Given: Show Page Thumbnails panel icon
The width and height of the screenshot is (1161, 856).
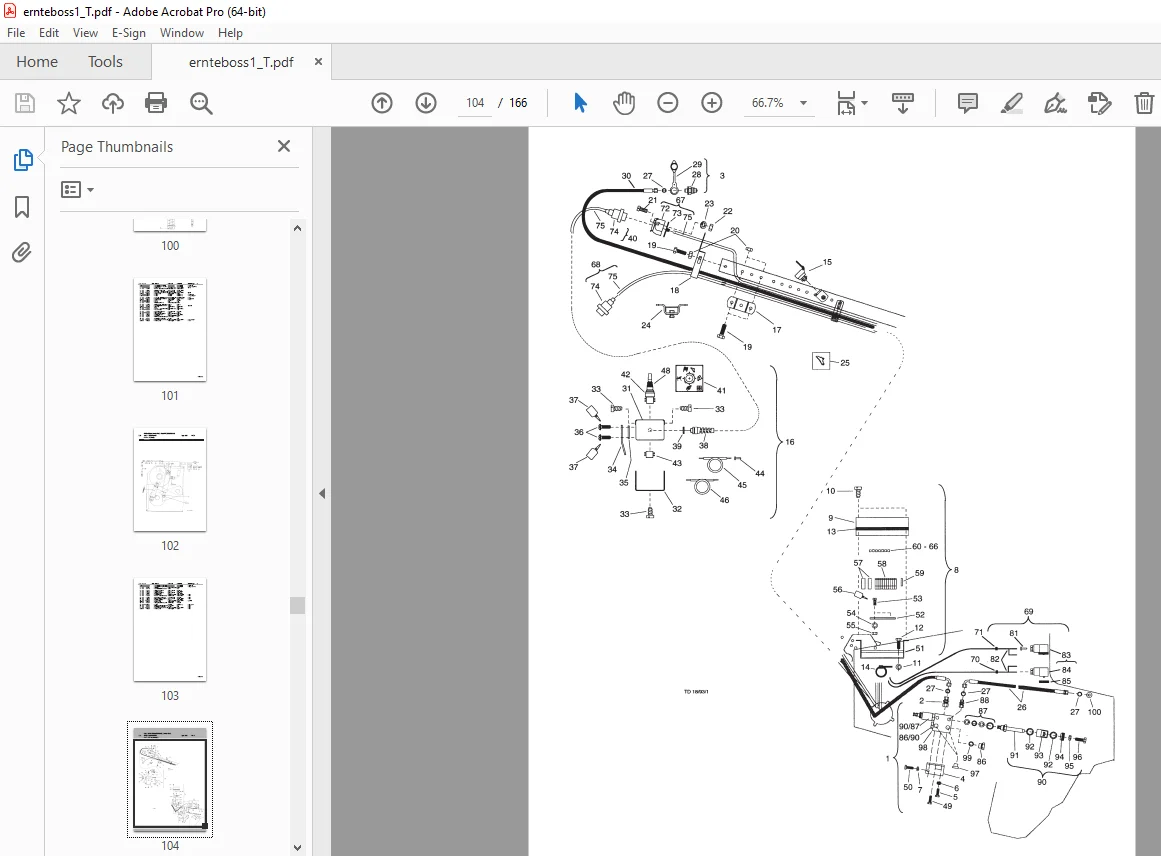Looking at the screenshot, I should [x=22, y=159].
